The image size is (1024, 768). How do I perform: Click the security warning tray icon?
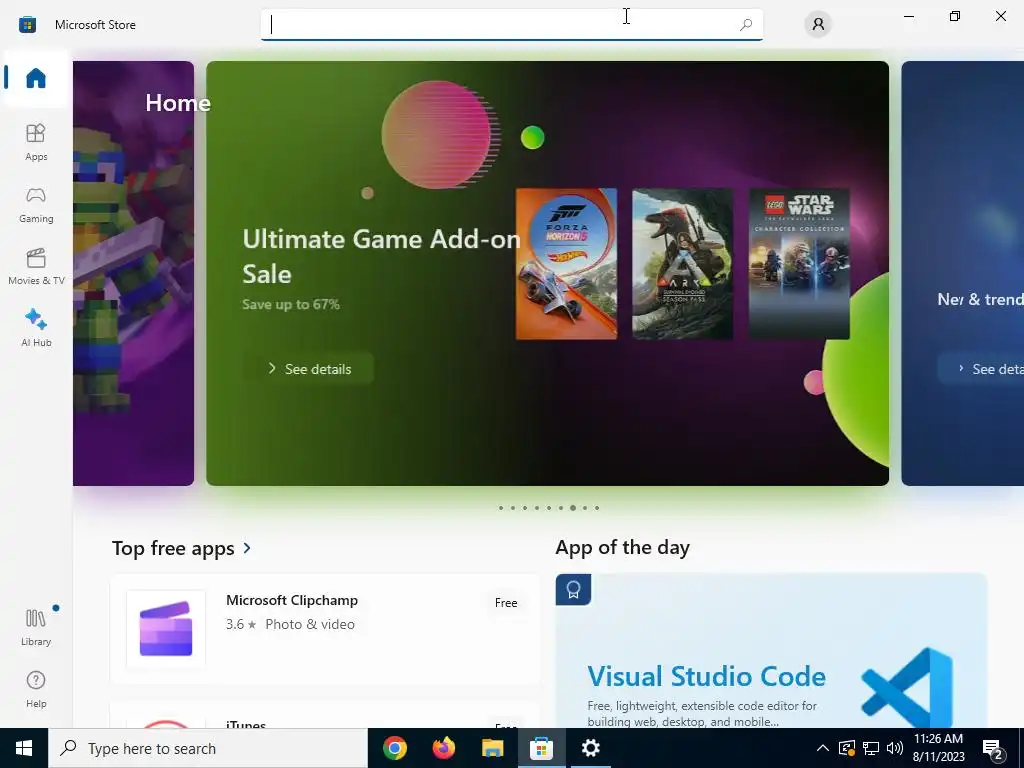[x=847, y=748]
